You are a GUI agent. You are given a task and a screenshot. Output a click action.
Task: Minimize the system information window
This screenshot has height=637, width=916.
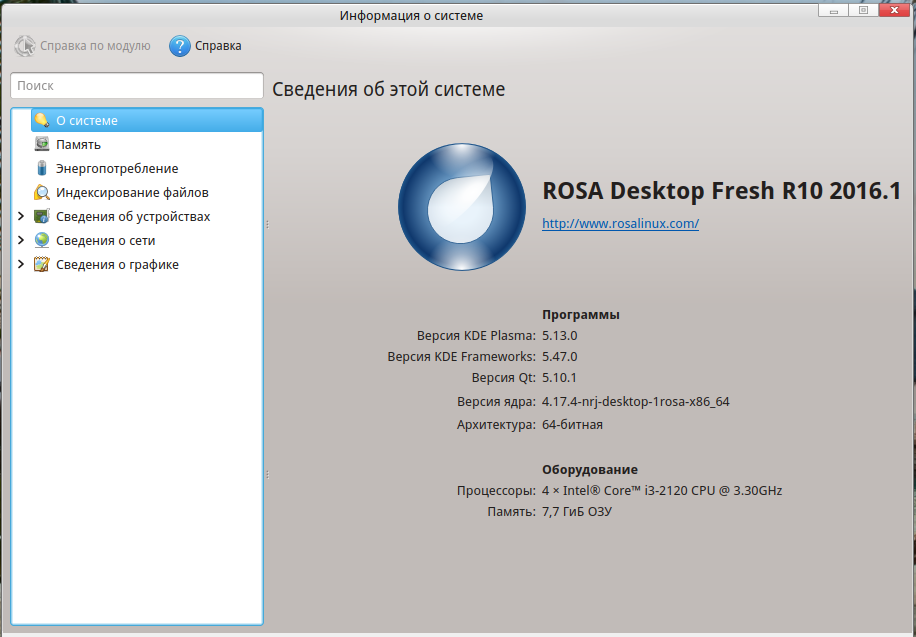(x=832, y=10)
